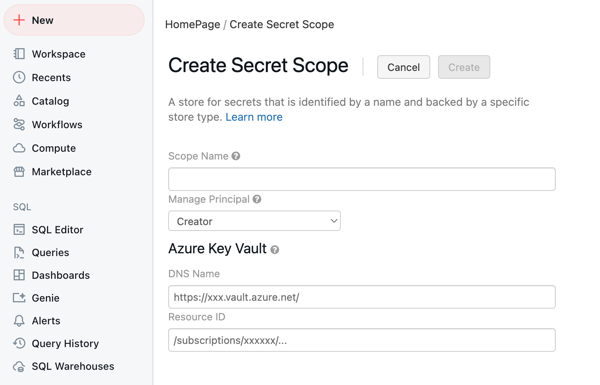Image resolution: width=600 pixels, height=385 pixels.
Task: Click the Cancel button
Action: [x=403, y=67]
